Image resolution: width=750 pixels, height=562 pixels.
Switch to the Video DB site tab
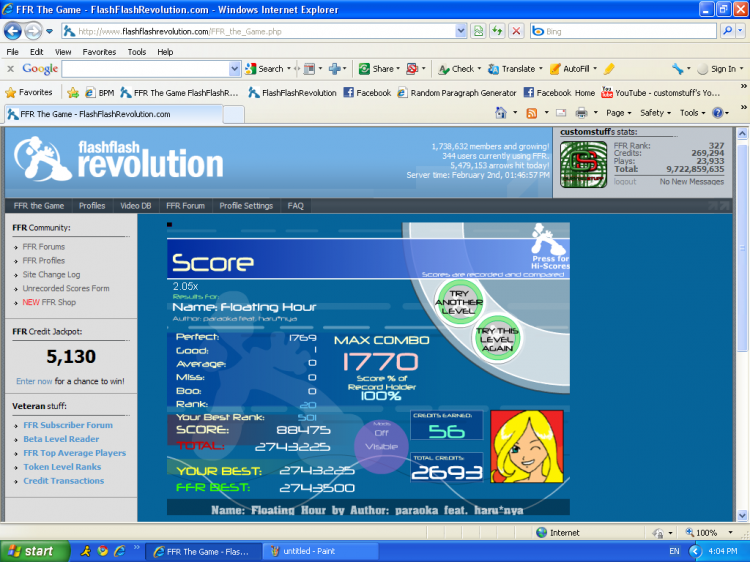coord(136,206)
